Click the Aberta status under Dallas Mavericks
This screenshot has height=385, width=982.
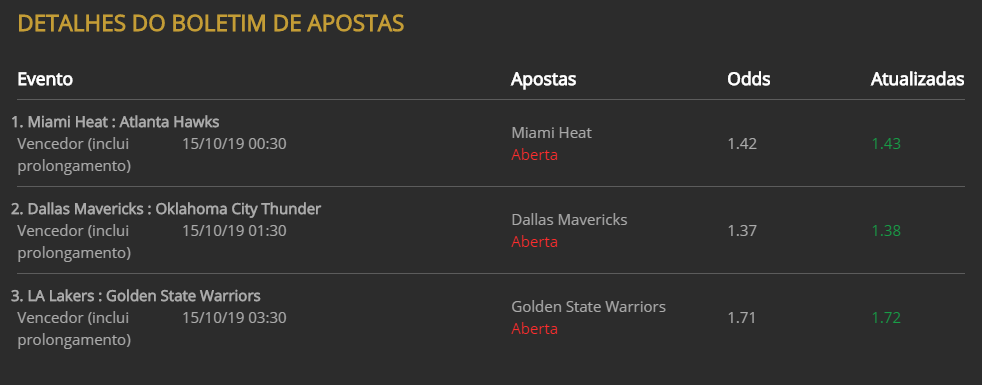point(534,242)
